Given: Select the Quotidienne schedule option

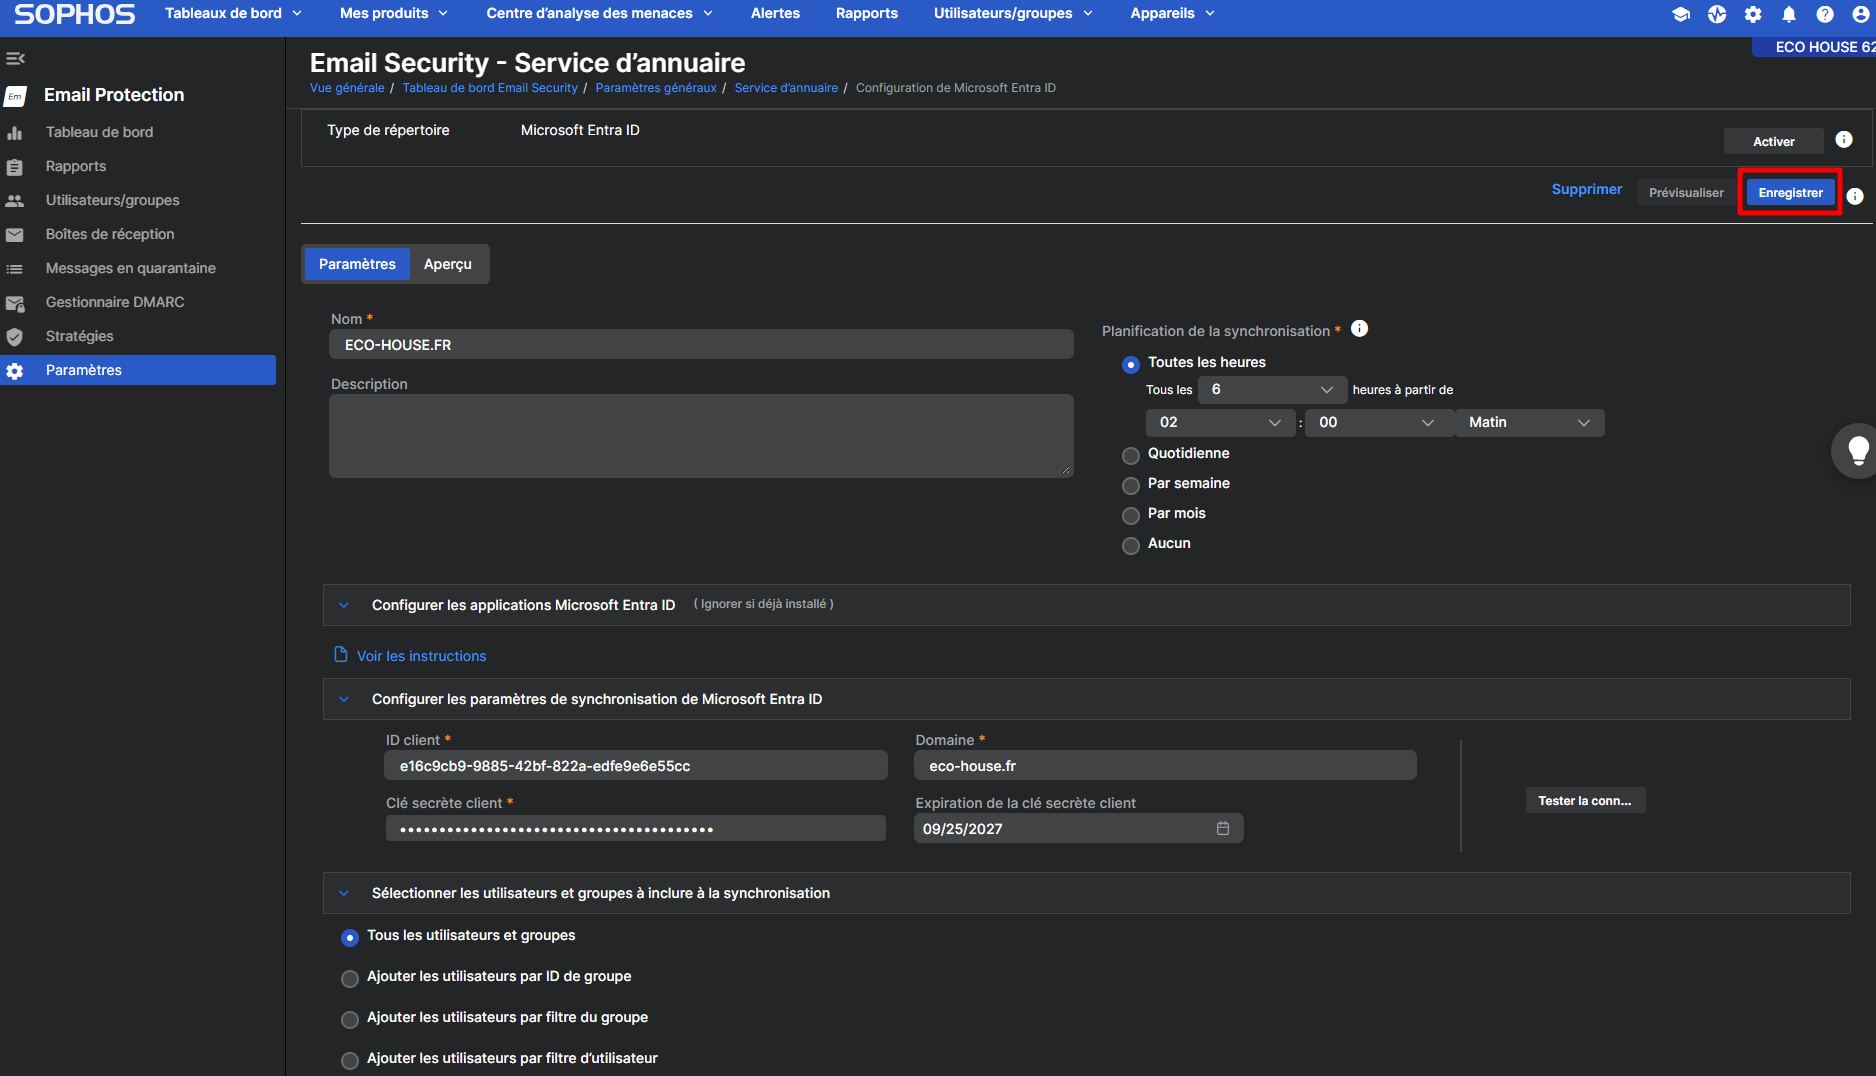Looking at the screenshot, I should tap(1131, 455).
